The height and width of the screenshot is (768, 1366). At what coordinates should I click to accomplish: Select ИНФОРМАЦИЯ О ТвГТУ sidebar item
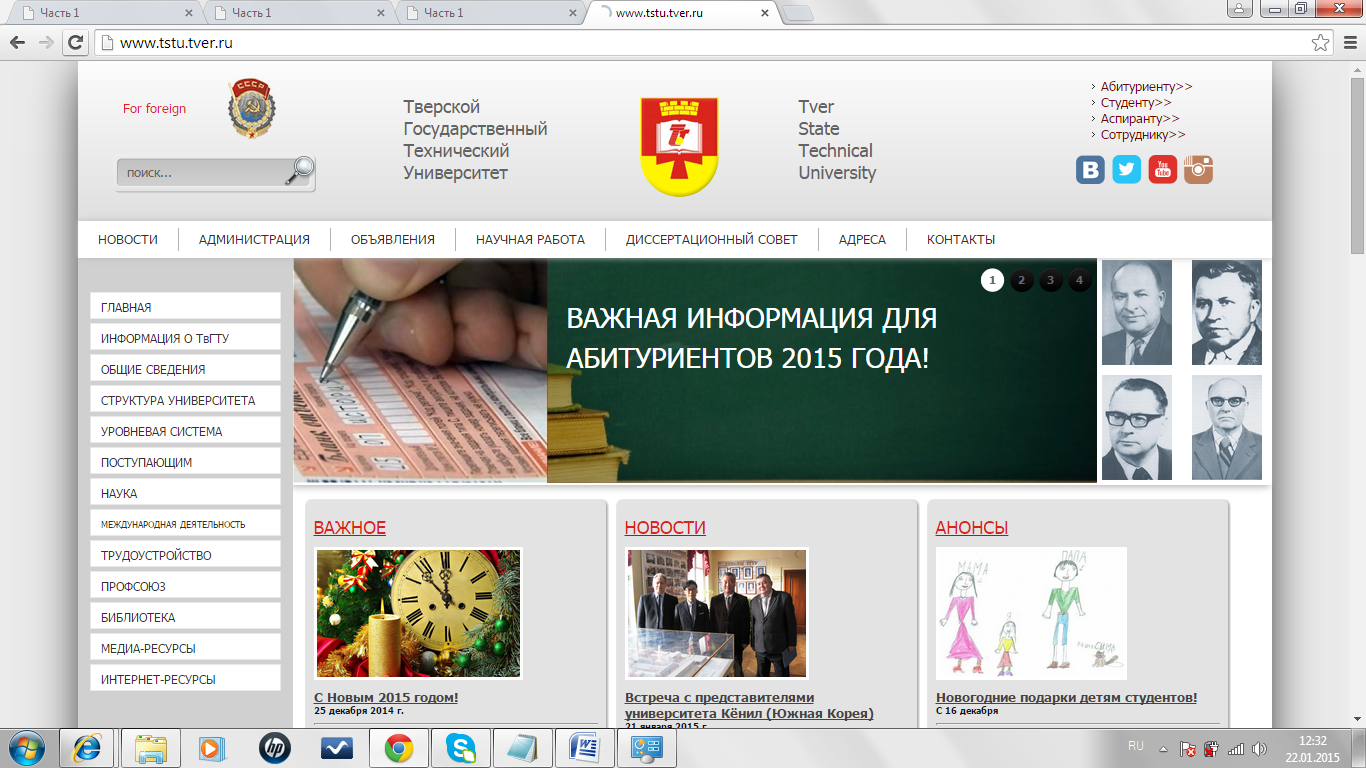[185, 338]
